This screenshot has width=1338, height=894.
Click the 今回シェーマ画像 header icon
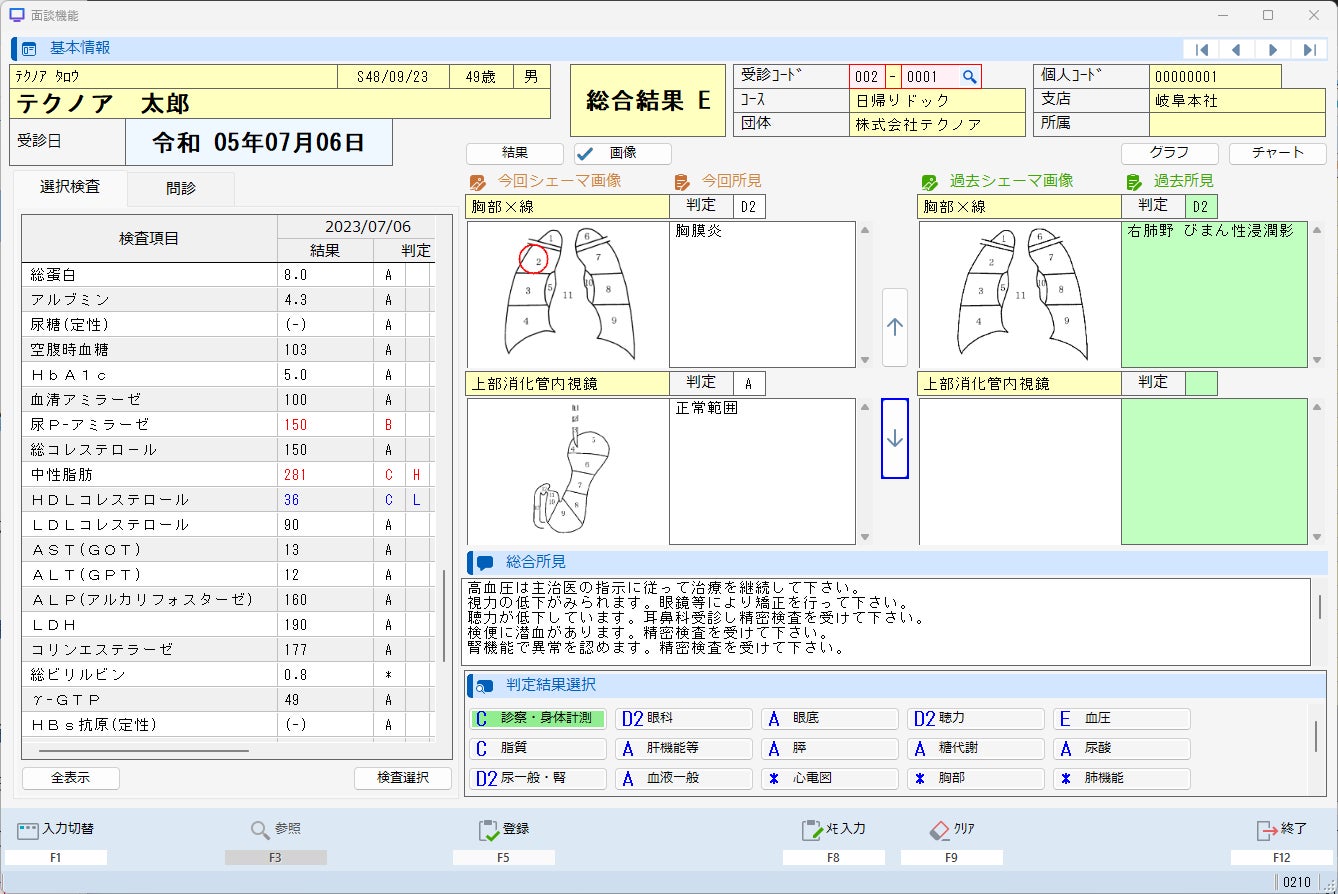point(478,182)
